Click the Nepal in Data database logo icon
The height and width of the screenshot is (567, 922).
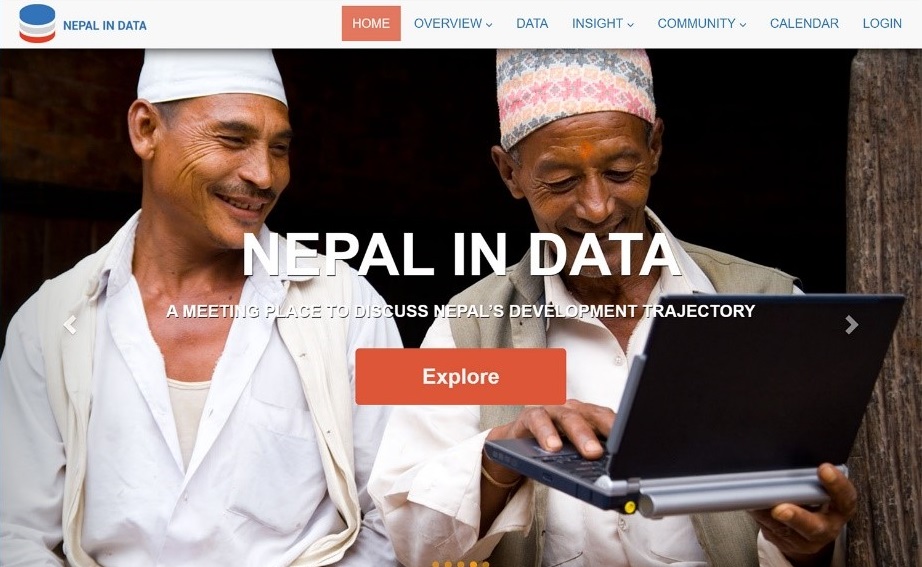tap(37, 24)
